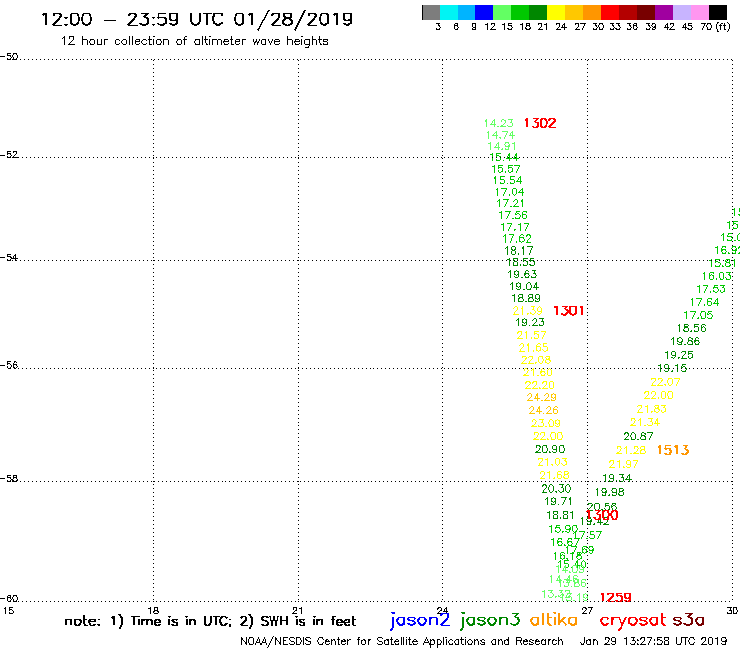Screen dimensions: 740x650
Task: Click the '70 (ft)' scale label
Action: pyautogui.click(x=715, y=27)
